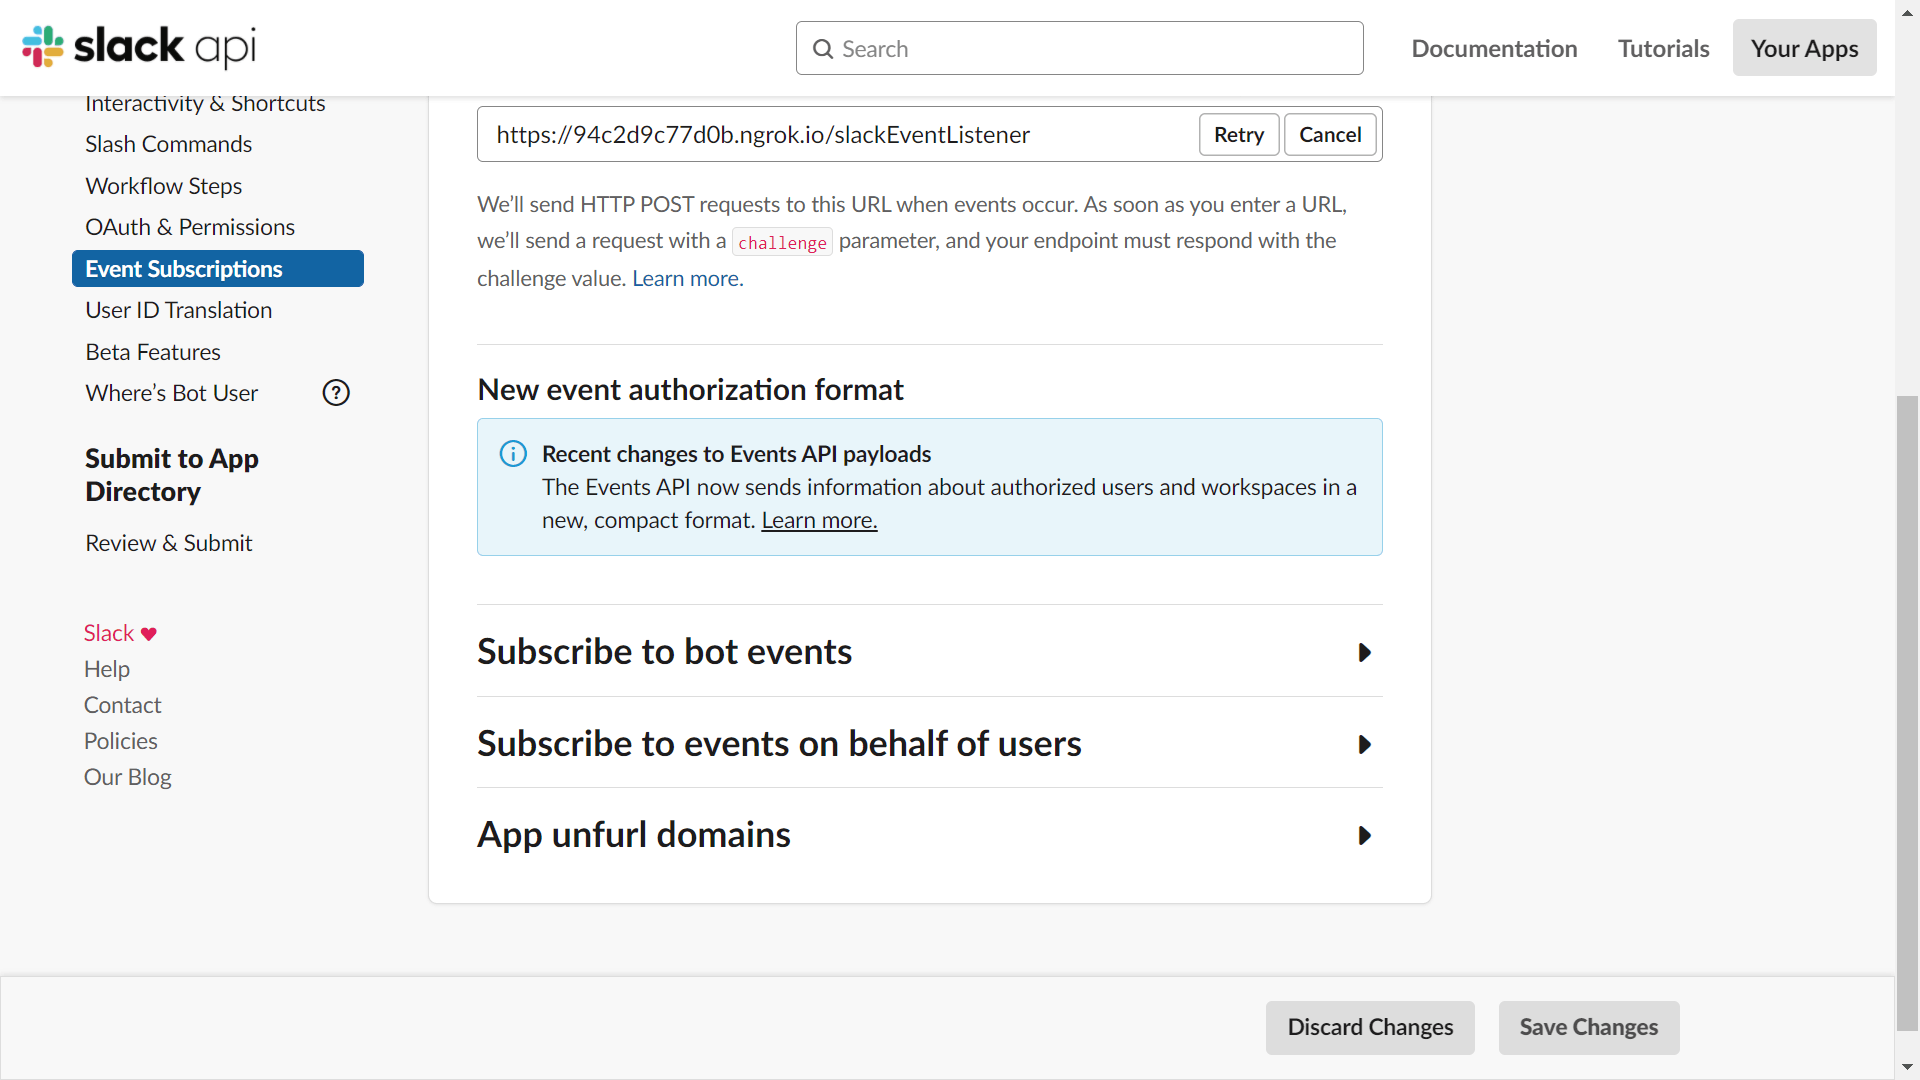The width and height of the screenshot is (1920, 1080).
Task: Click the search magnifier icon
Action: [x=823, y=49]
